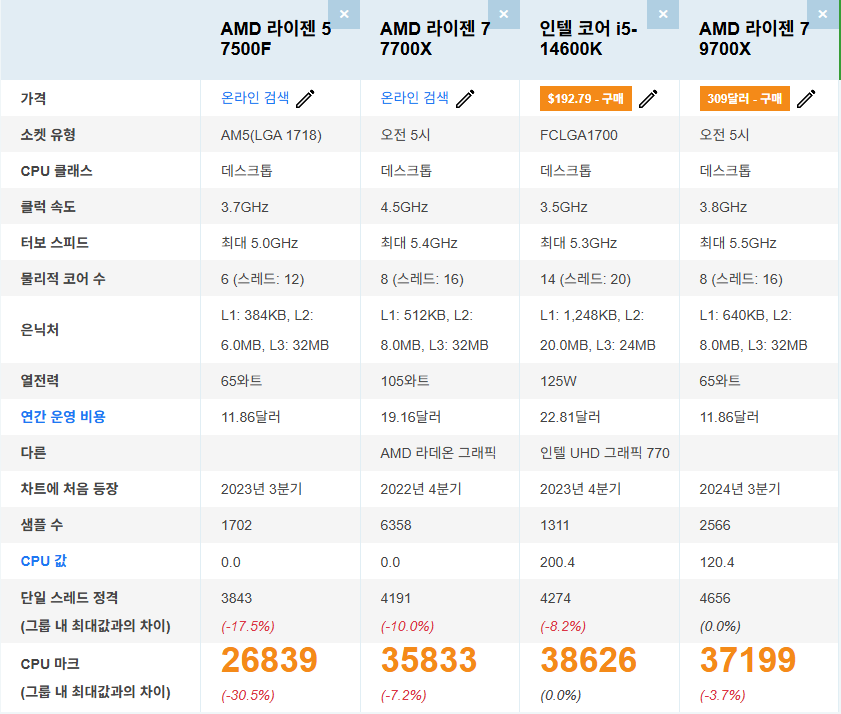Screen dimensions: 841x714
Task: Click the 인텔 UHD 그래픽 770 cell
Action: [605, 453]
